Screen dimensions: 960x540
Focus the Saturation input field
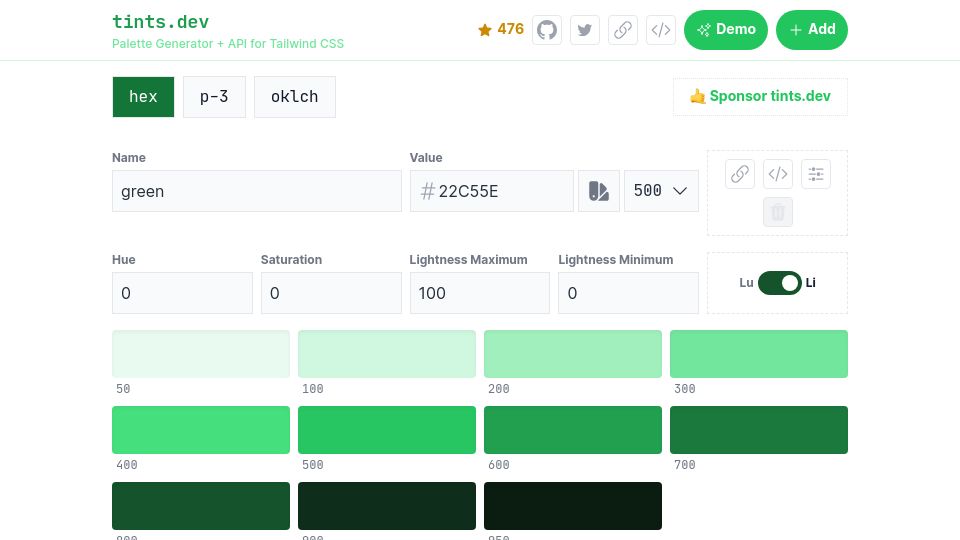[331, 293]
